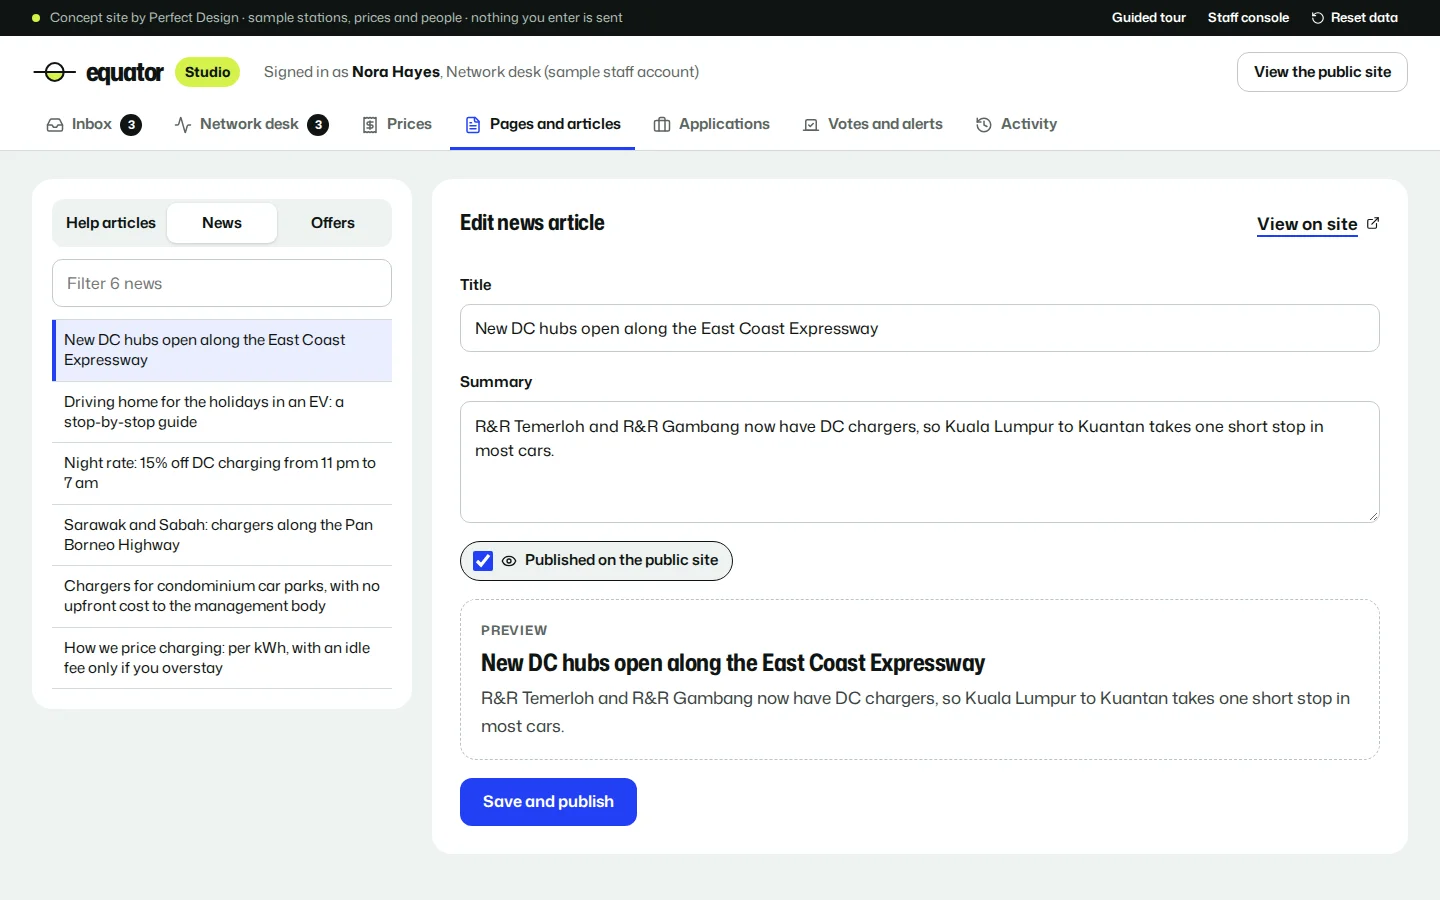Click Save and publish button
This screenshot has width=1440, height=900.
click(x=548, y=802)
